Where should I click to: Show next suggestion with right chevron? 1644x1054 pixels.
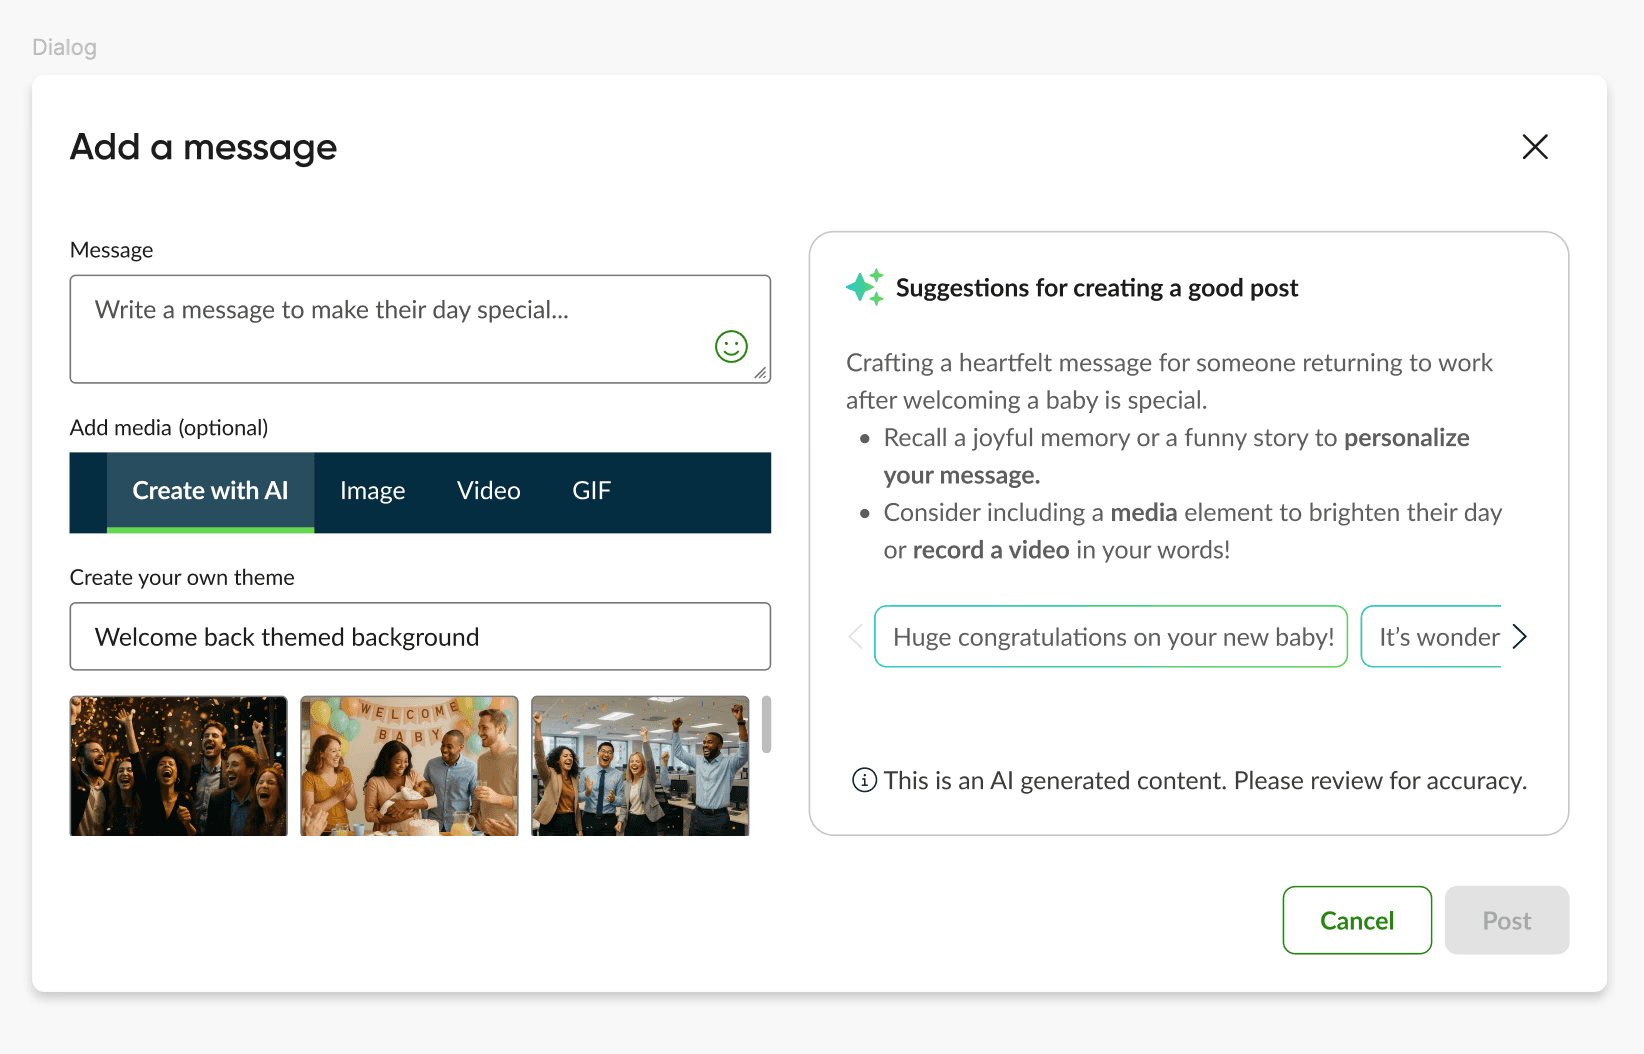(x=1520, y=636)
